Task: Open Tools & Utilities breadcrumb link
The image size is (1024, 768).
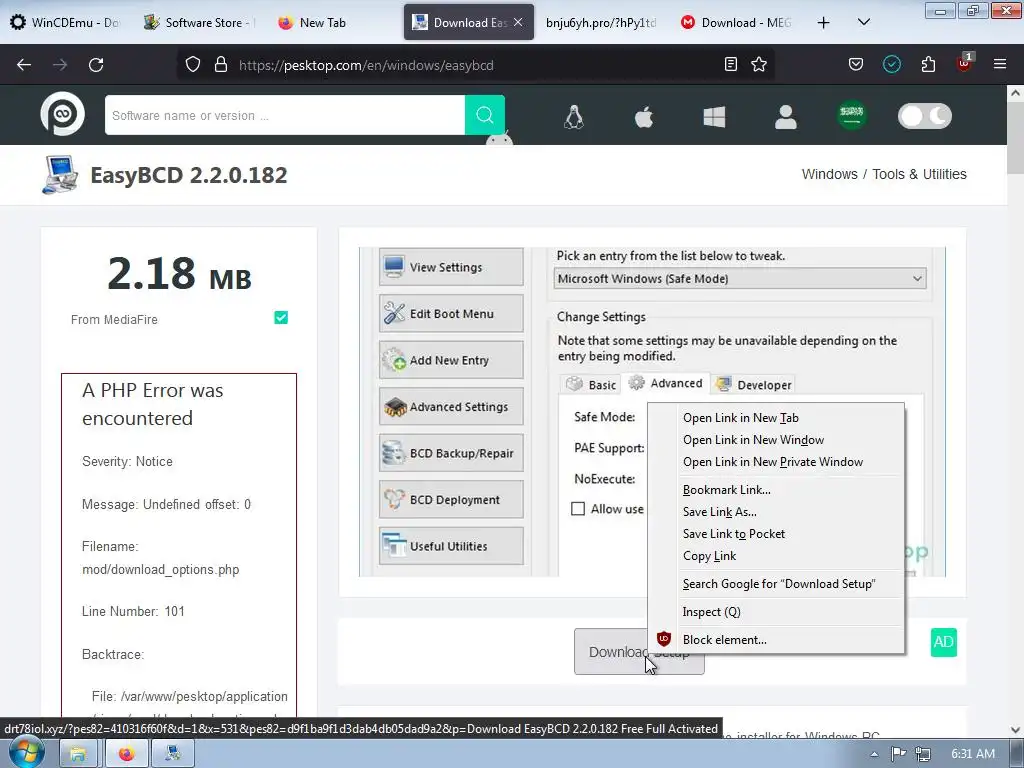Action: point(920,174)
